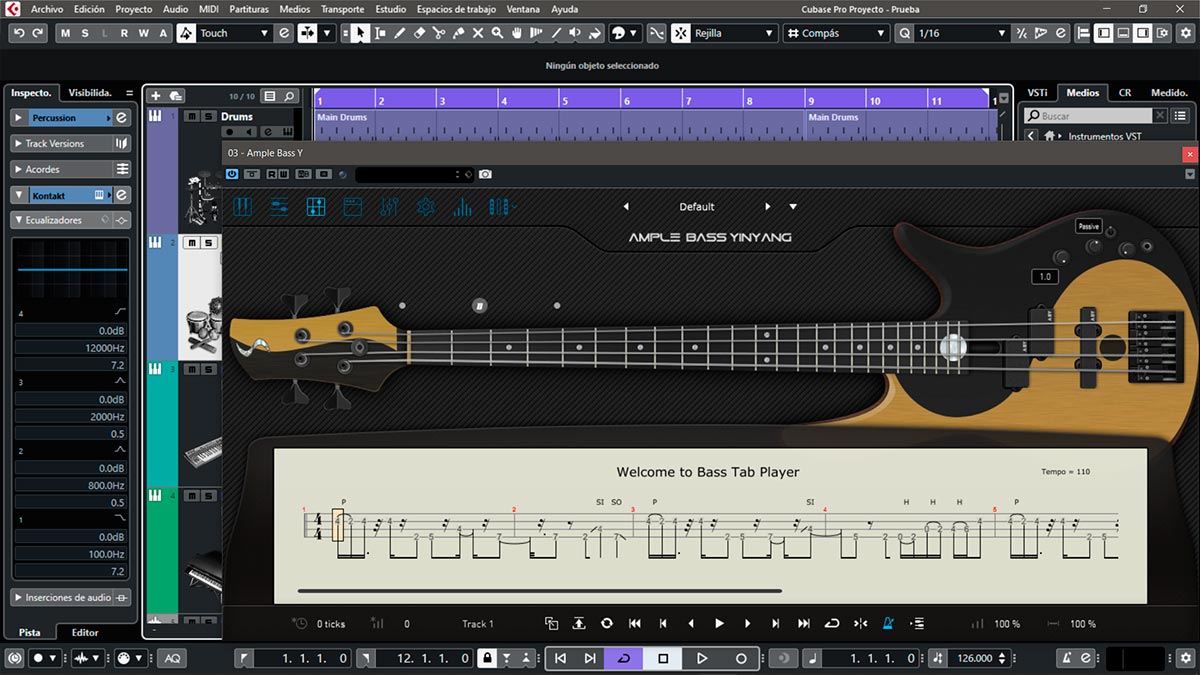Open Ample Bass preset list dropdown arrow
The width and height of the screenshot is (1200, 675).
[x=793, y=207]
